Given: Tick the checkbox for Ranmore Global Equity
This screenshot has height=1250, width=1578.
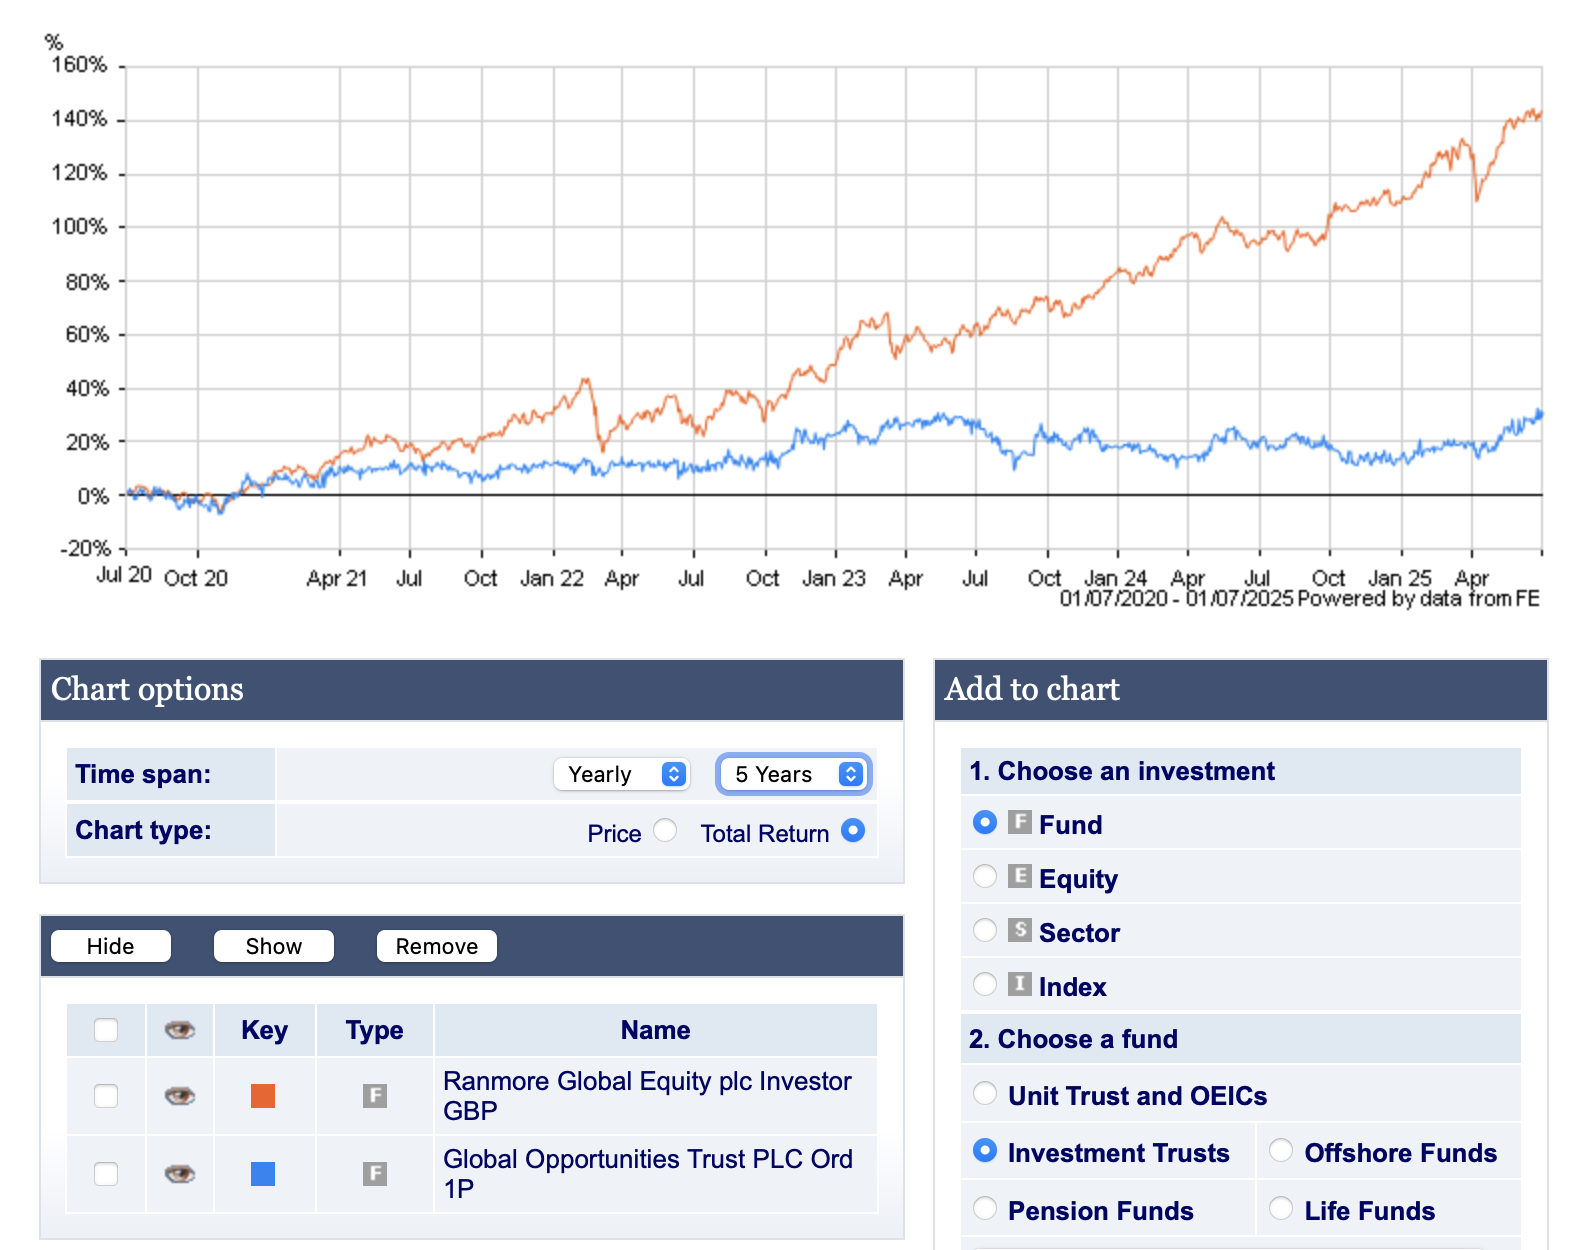Looking at the screenshot, I should tap(106, 1096).
